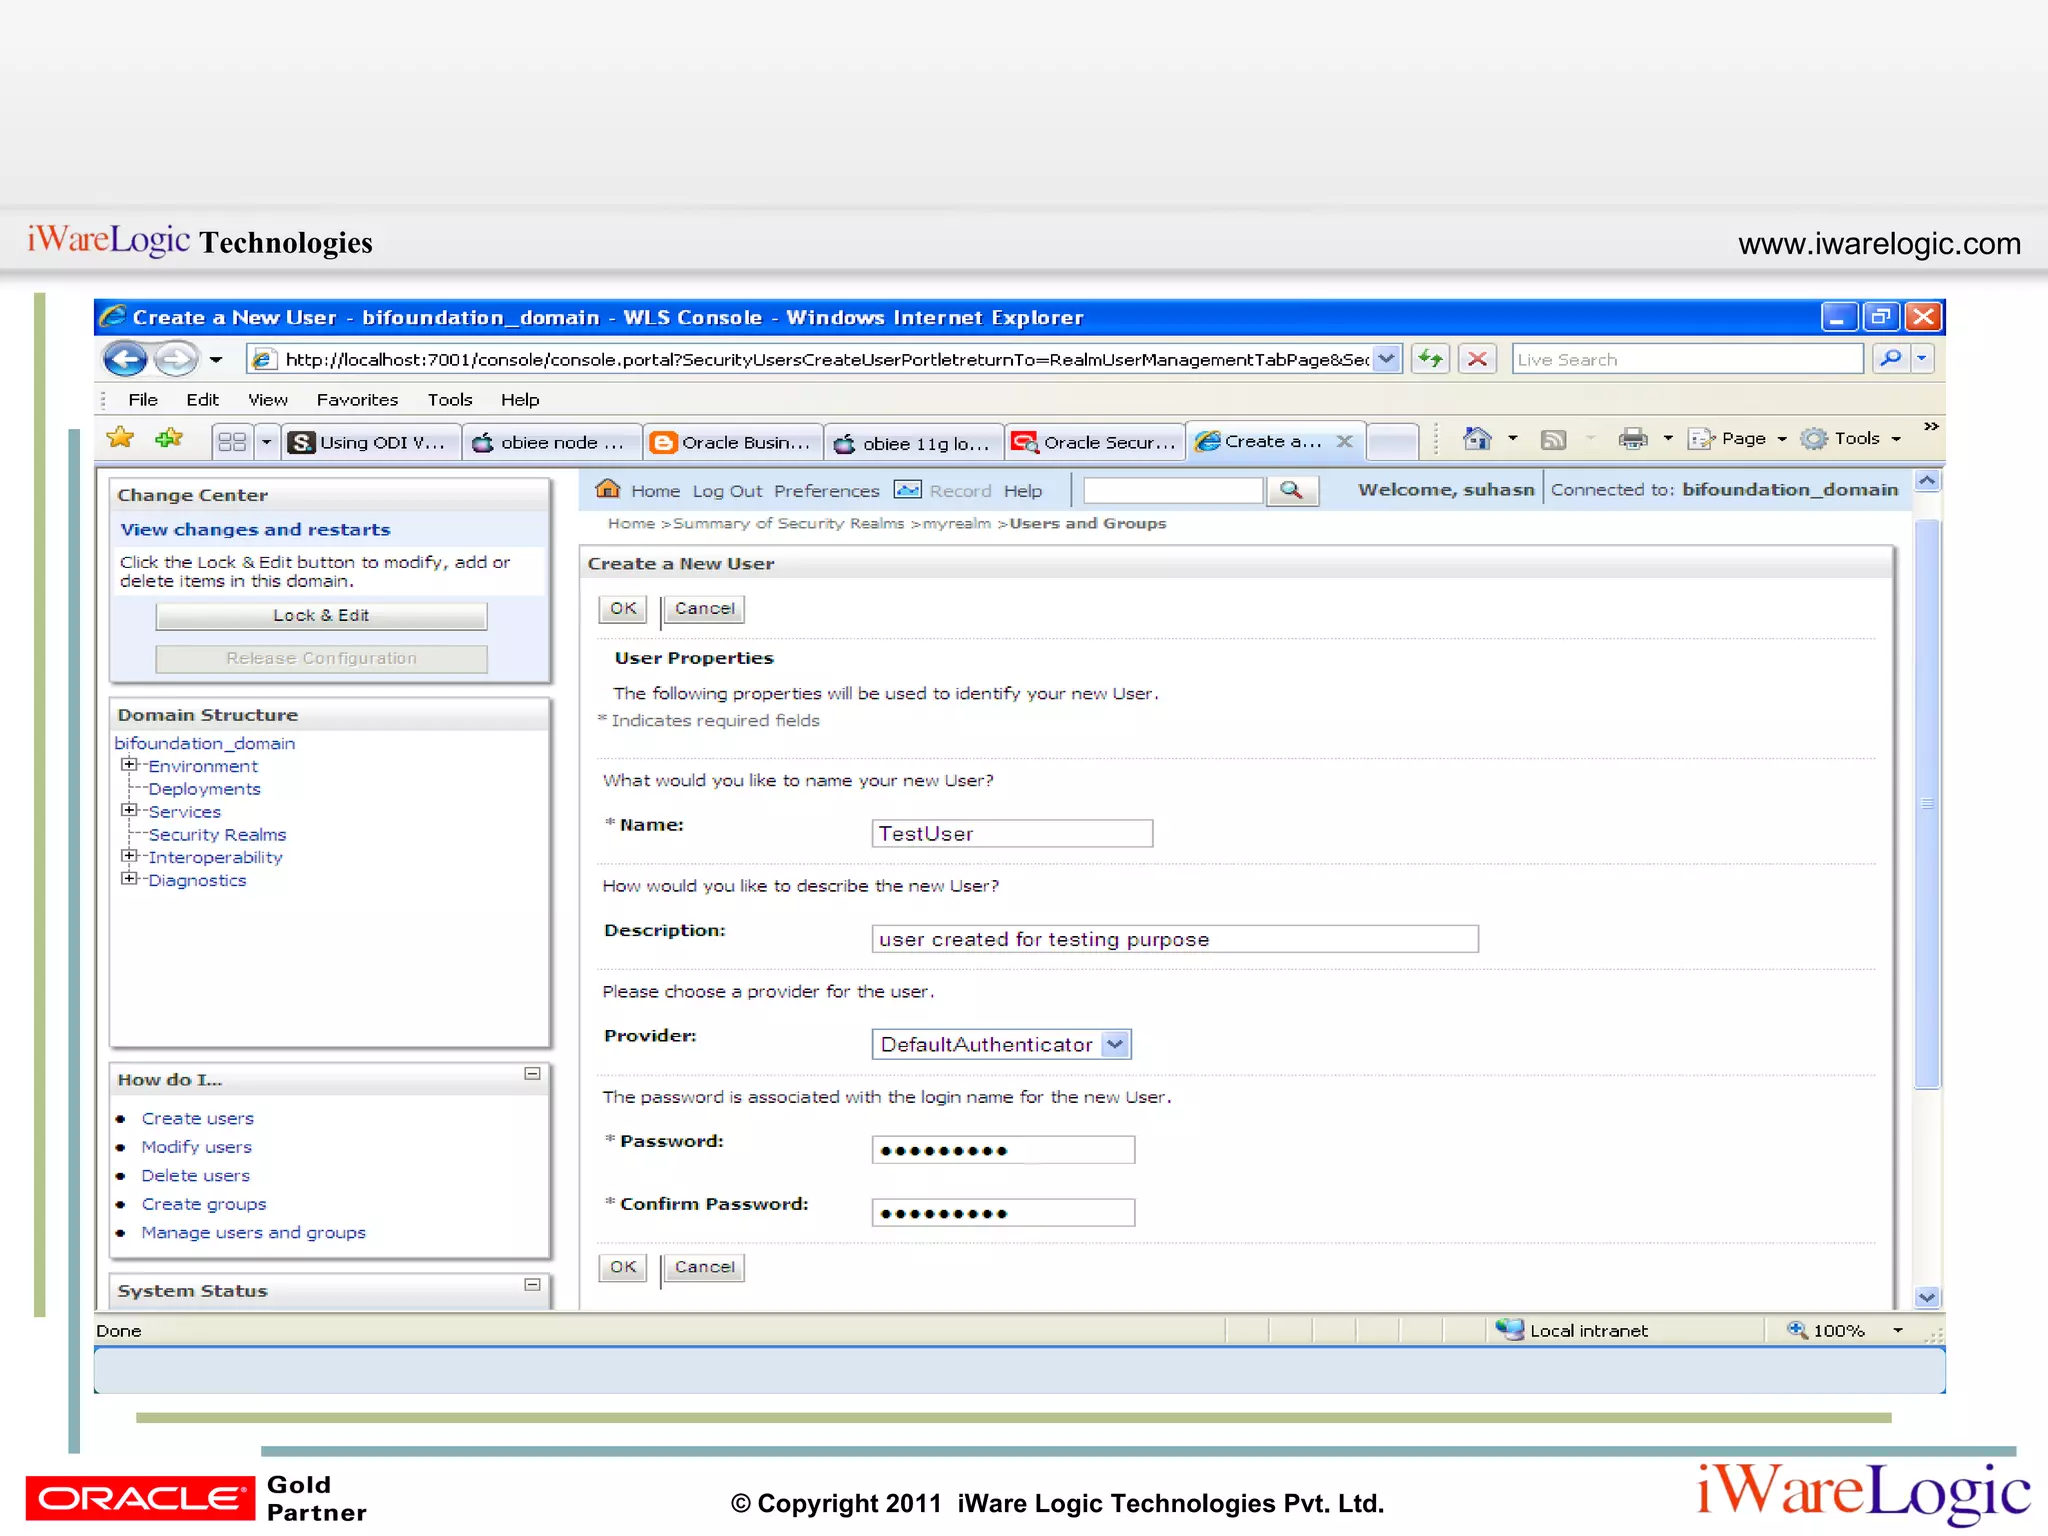Click the console search magnifier button
The image size is (2048, 1536).
(x=1291, y=490)
